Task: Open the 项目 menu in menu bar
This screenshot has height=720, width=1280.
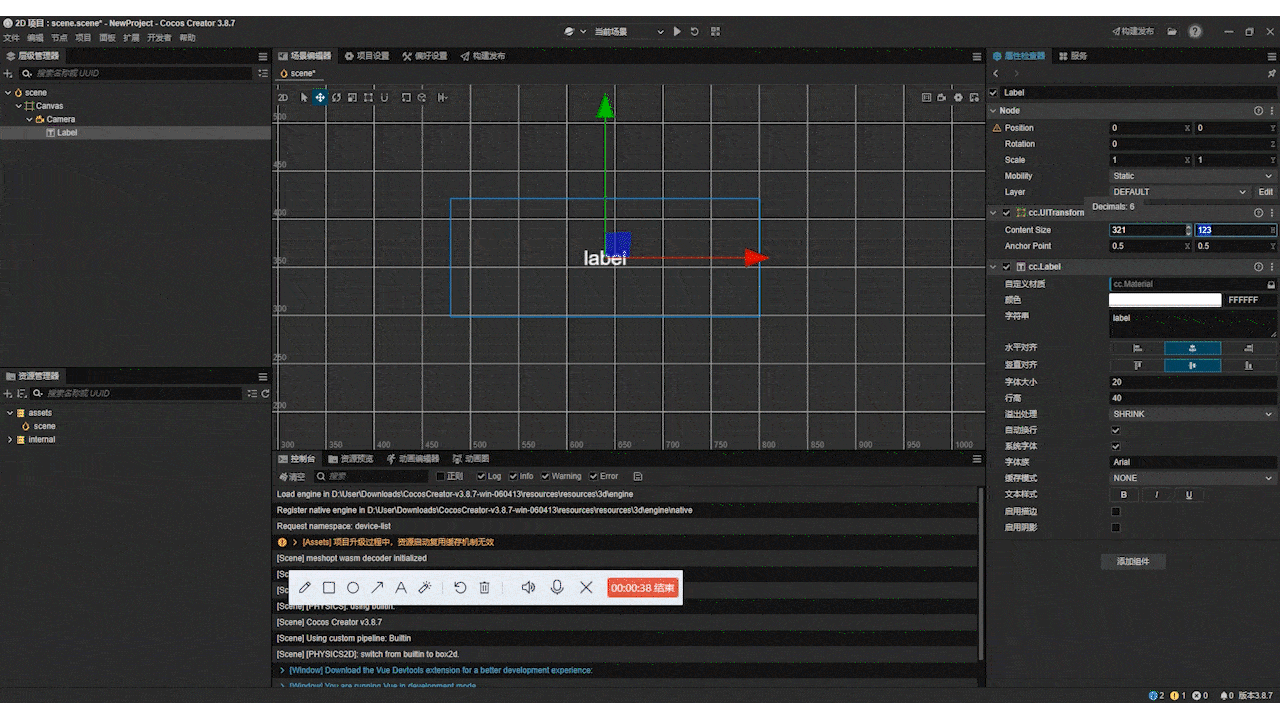Action: coord(83,38)
